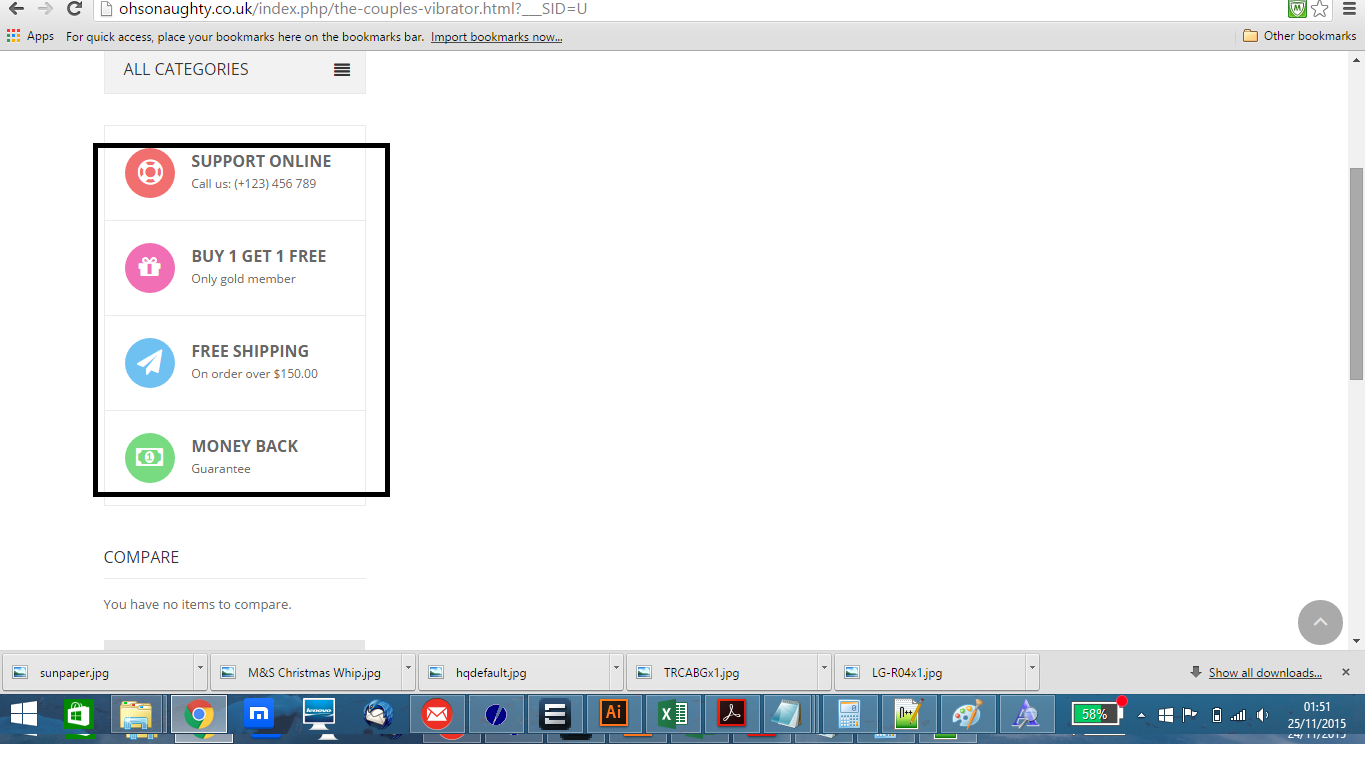Open the Other bookmarks folder
The image size is (1366, 768).
(x=1299, y=36)
